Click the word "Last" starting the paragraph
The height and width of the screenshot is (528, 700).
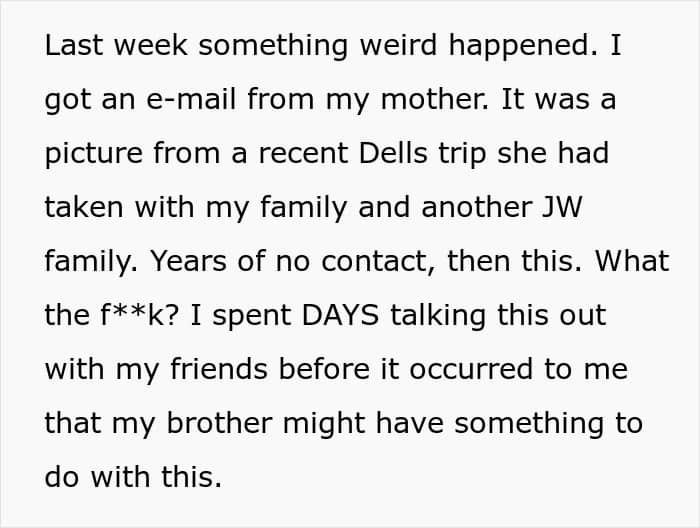coord(74,45)
